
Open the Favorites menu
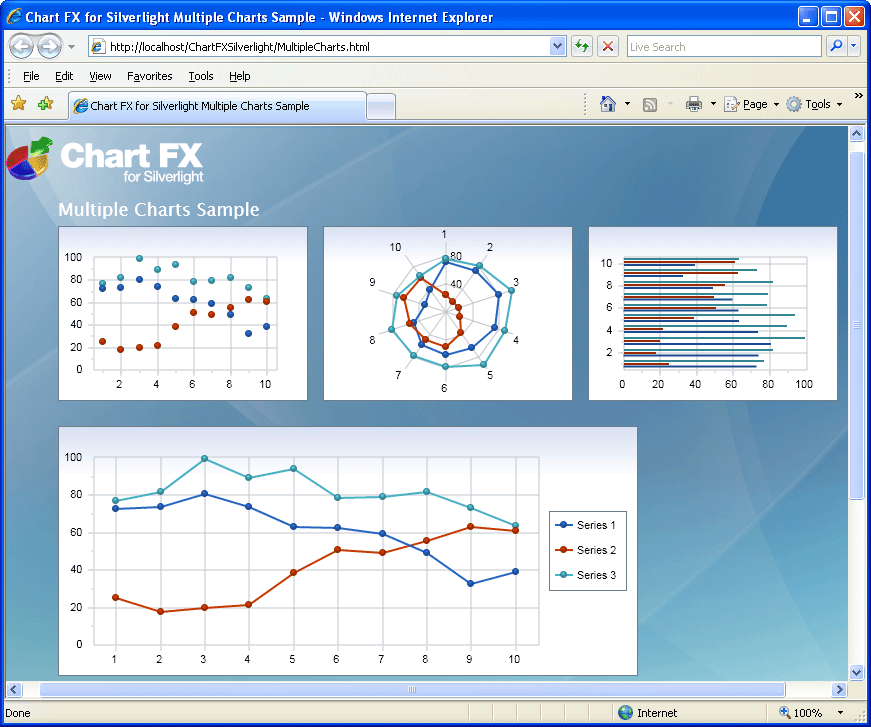coord(149,76)
